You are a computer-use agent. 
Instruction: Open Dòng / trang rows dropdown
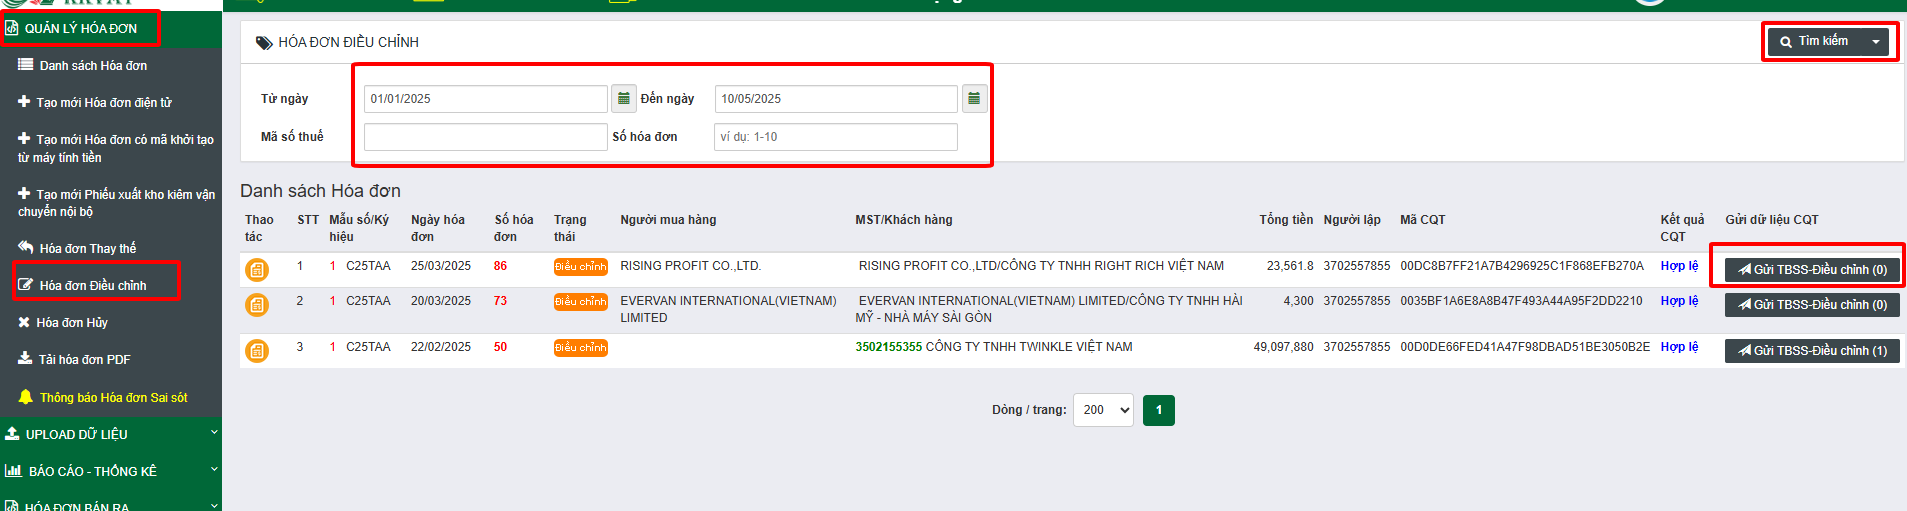point(1102,410)
